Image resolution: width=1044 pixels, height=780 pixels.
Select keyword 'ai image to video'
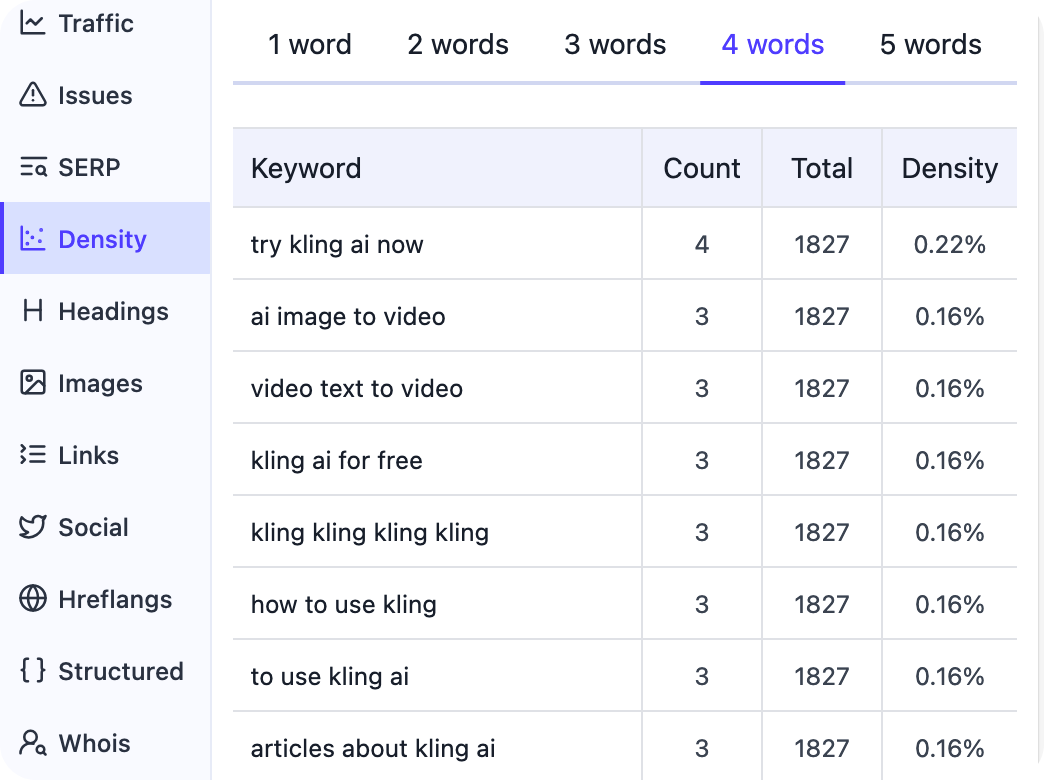tap(348, 316)
